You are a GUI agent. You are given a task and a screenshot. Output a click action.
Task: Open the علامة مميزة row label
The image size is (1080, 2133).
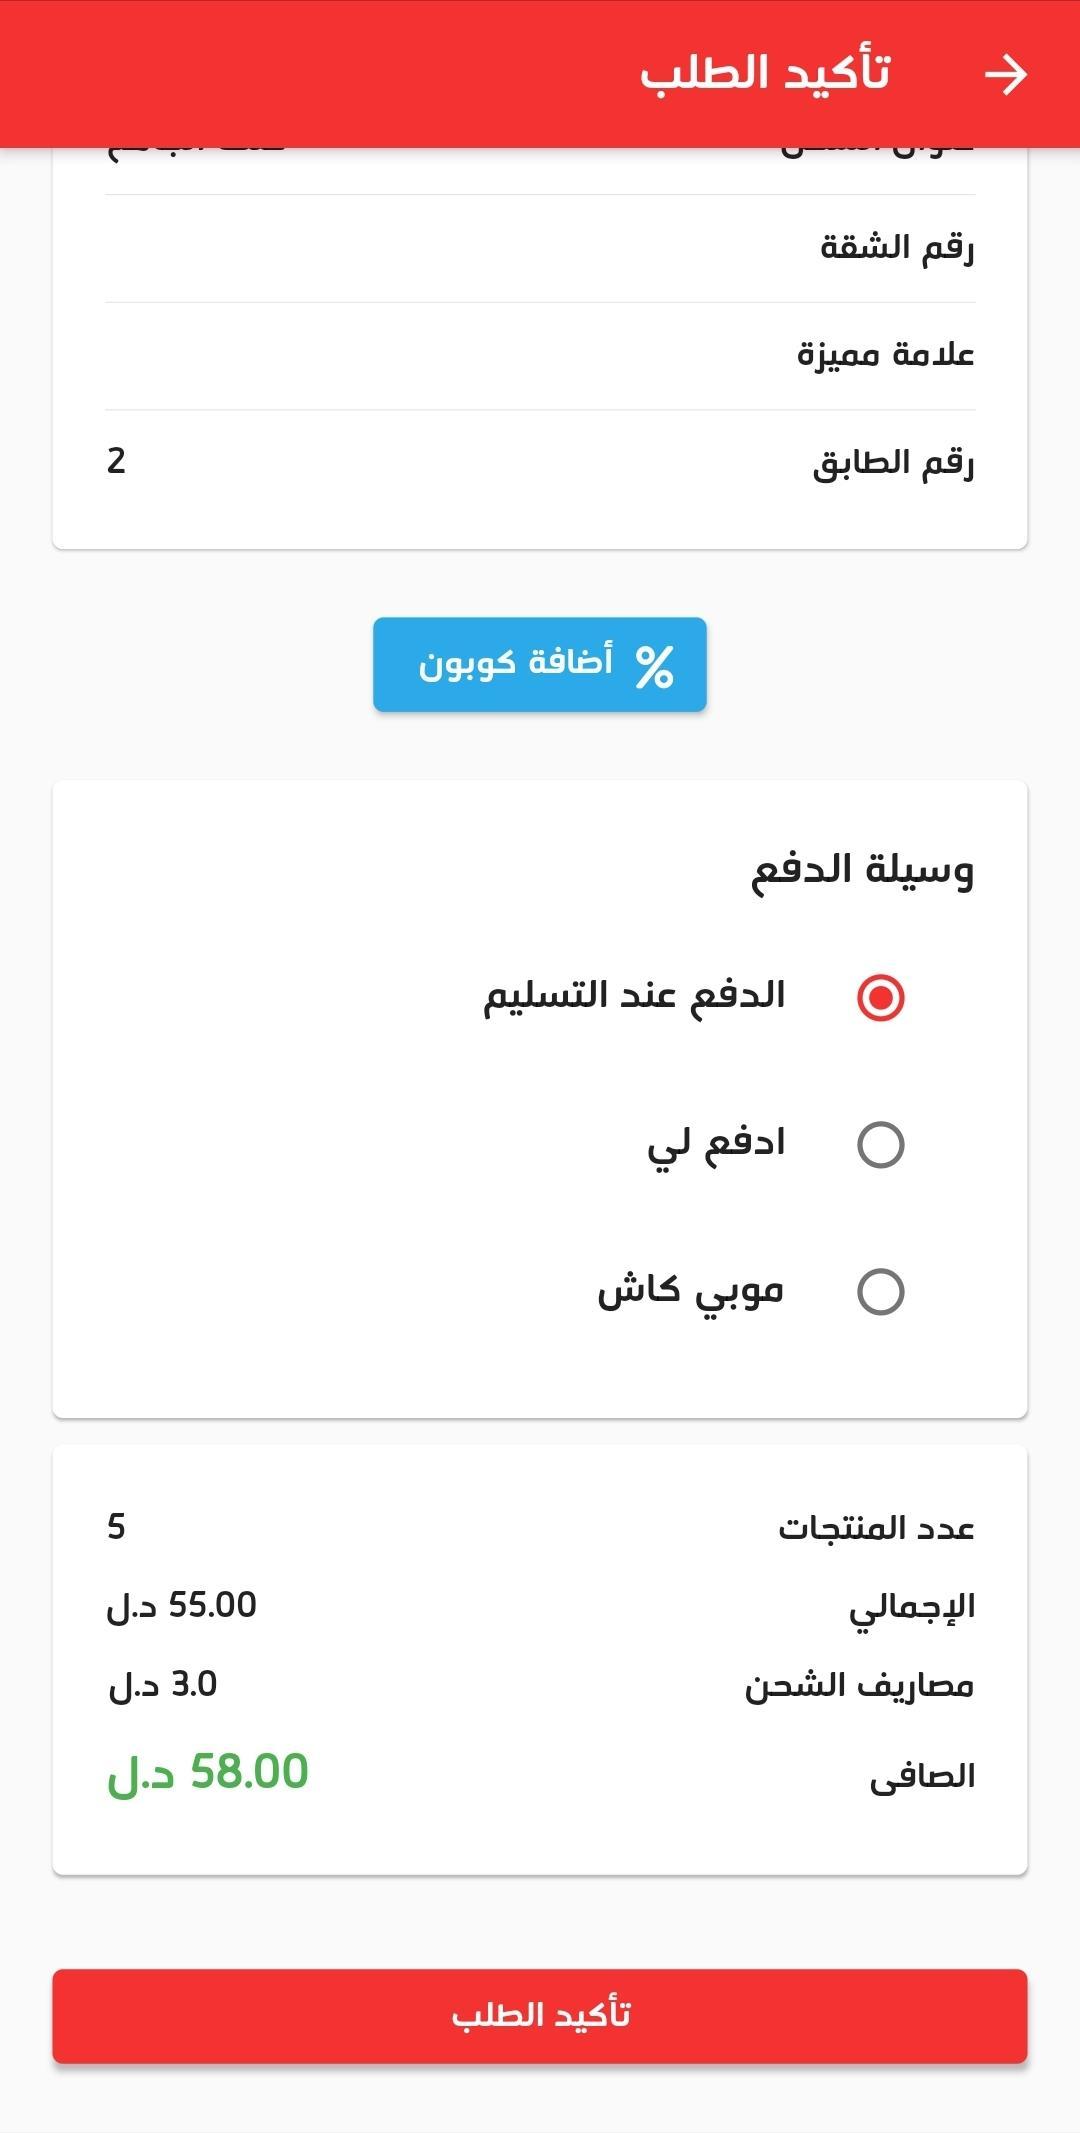coord(885,355)
